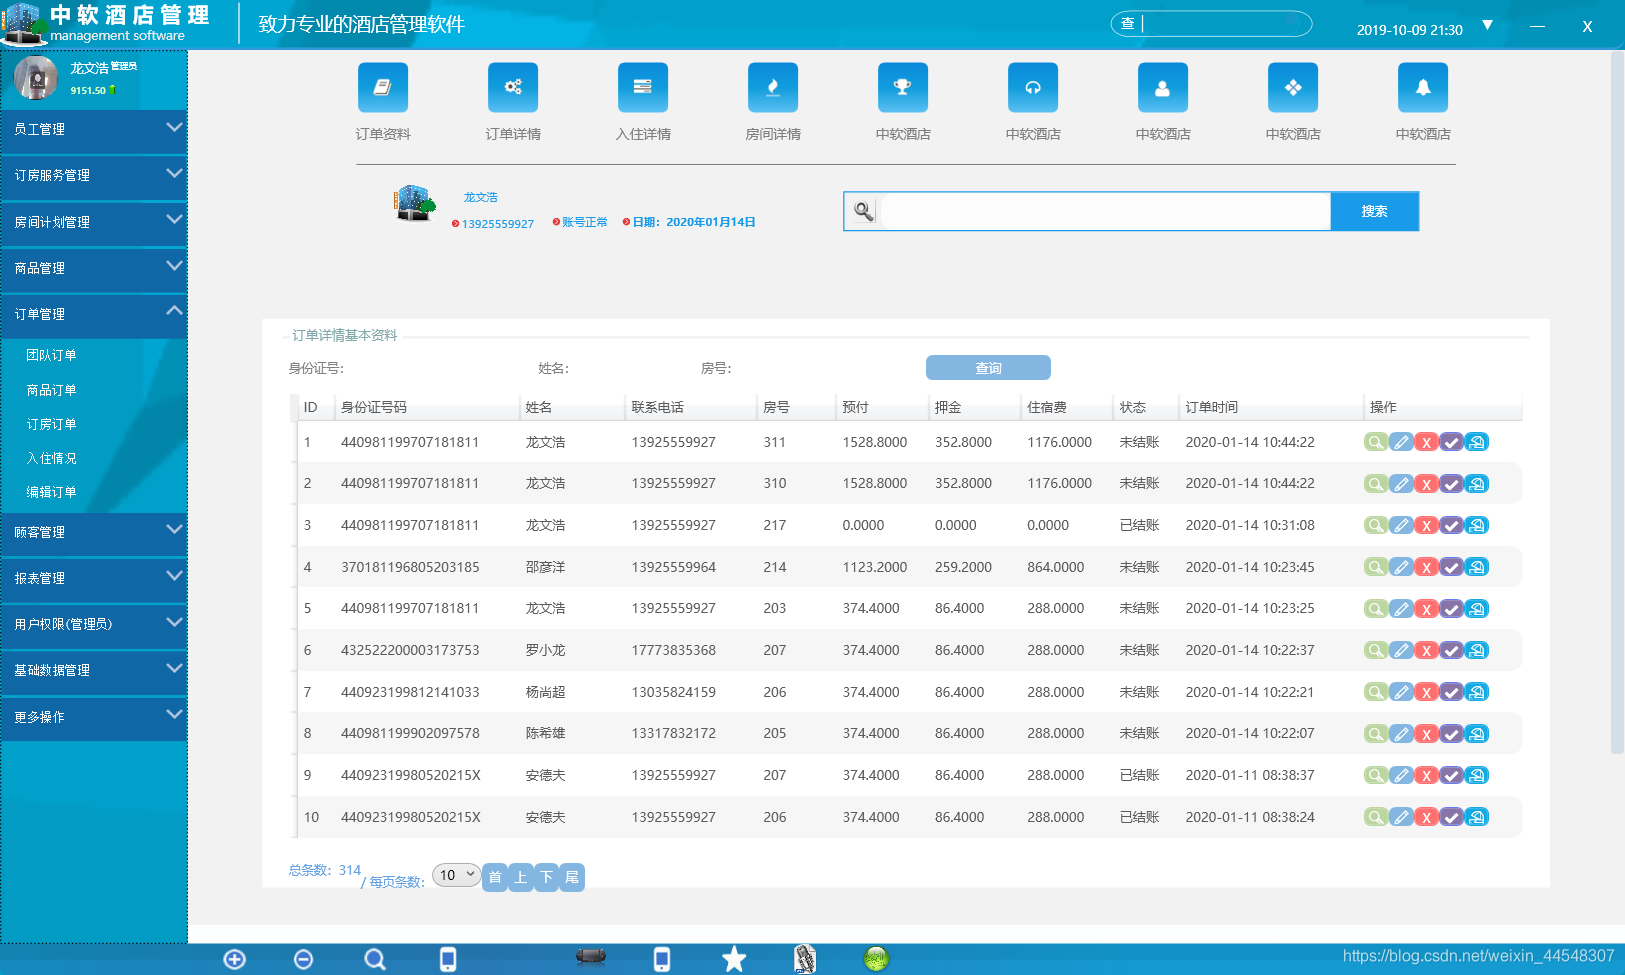This screenshot has width=1625, height=975.
Task: View details for 罗小龙's order
Action: point(1376,650)
